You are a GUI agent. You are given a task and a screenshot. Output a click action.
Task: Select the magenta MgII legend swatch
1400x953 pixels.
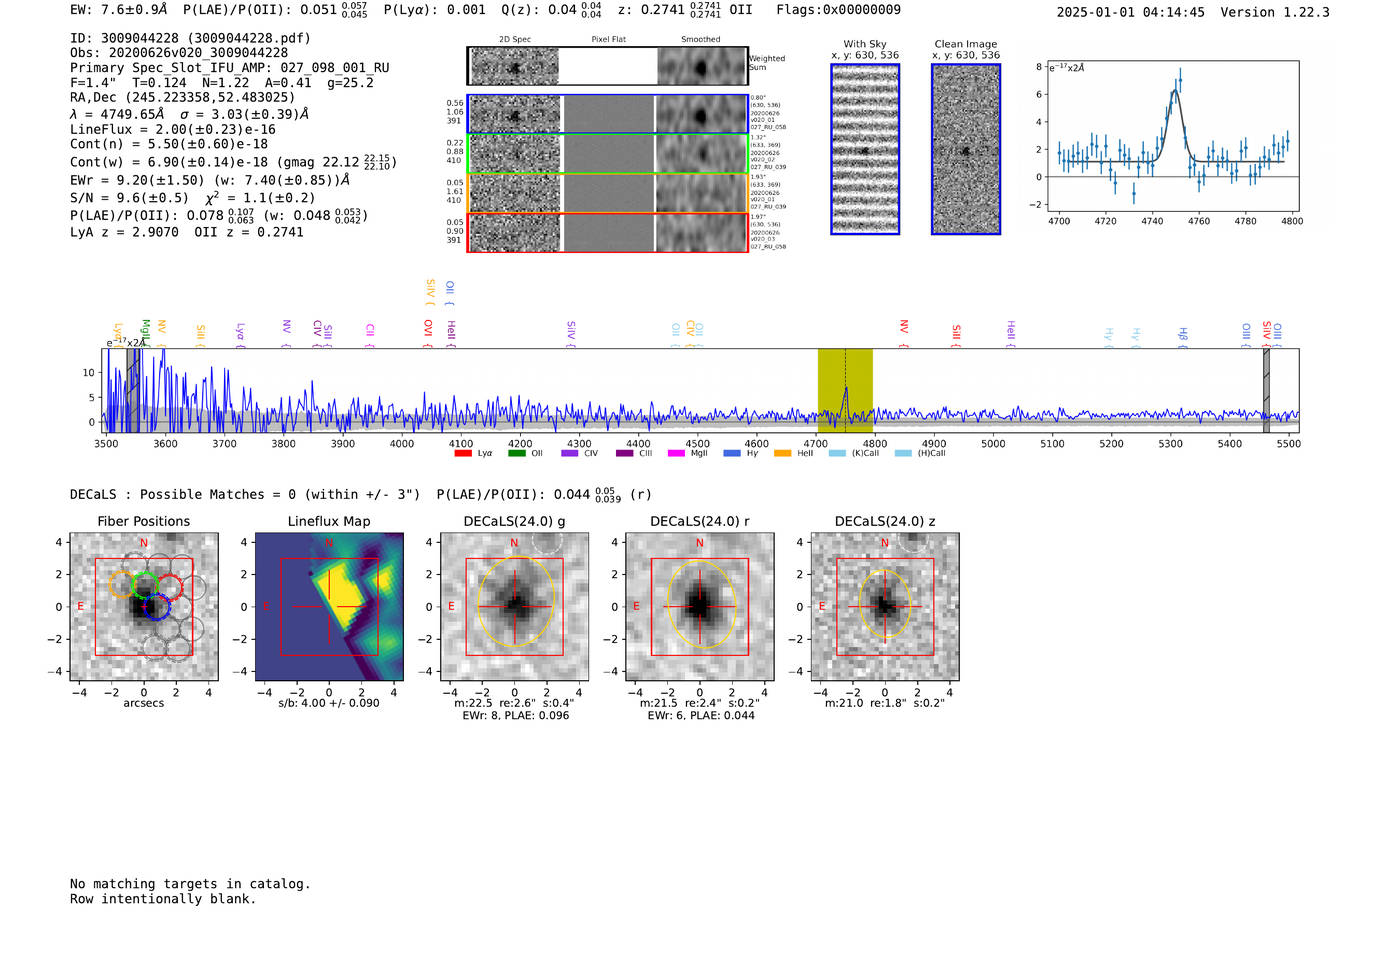point(676,454)
